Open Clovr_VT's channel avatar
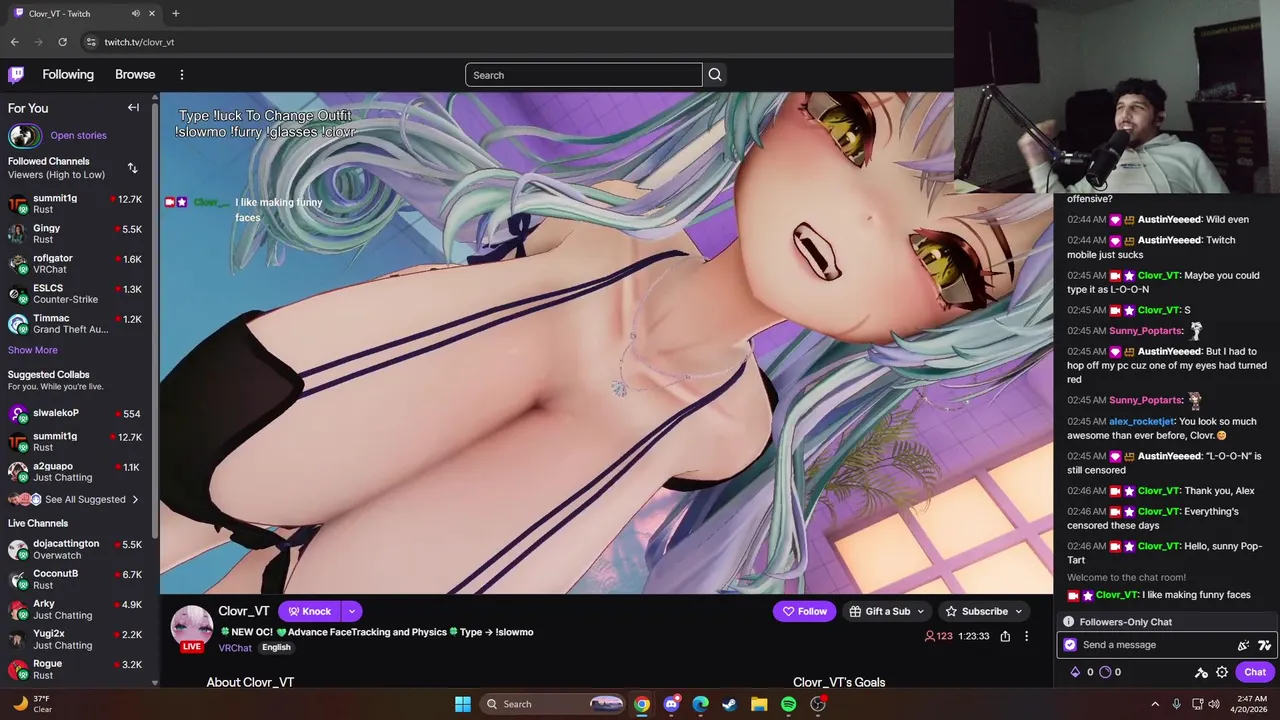Viewport: 1280px width, 720px height. (192, 626)
